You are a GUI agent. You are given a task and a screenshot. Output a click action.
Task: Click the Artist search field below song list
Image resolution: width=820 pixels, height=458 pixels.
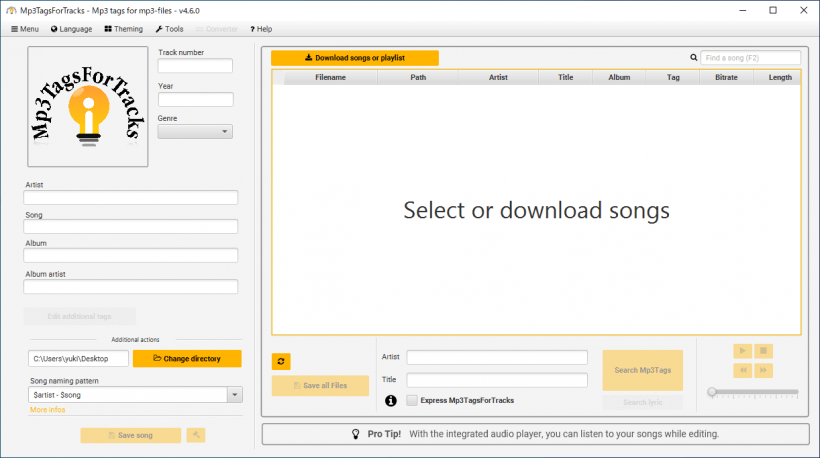(497, 358)
